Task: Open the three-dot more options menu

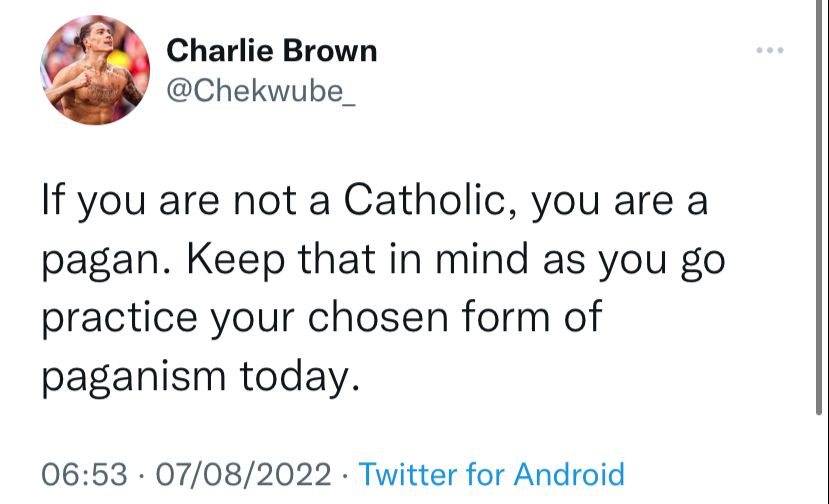Action: pos(770,49)
